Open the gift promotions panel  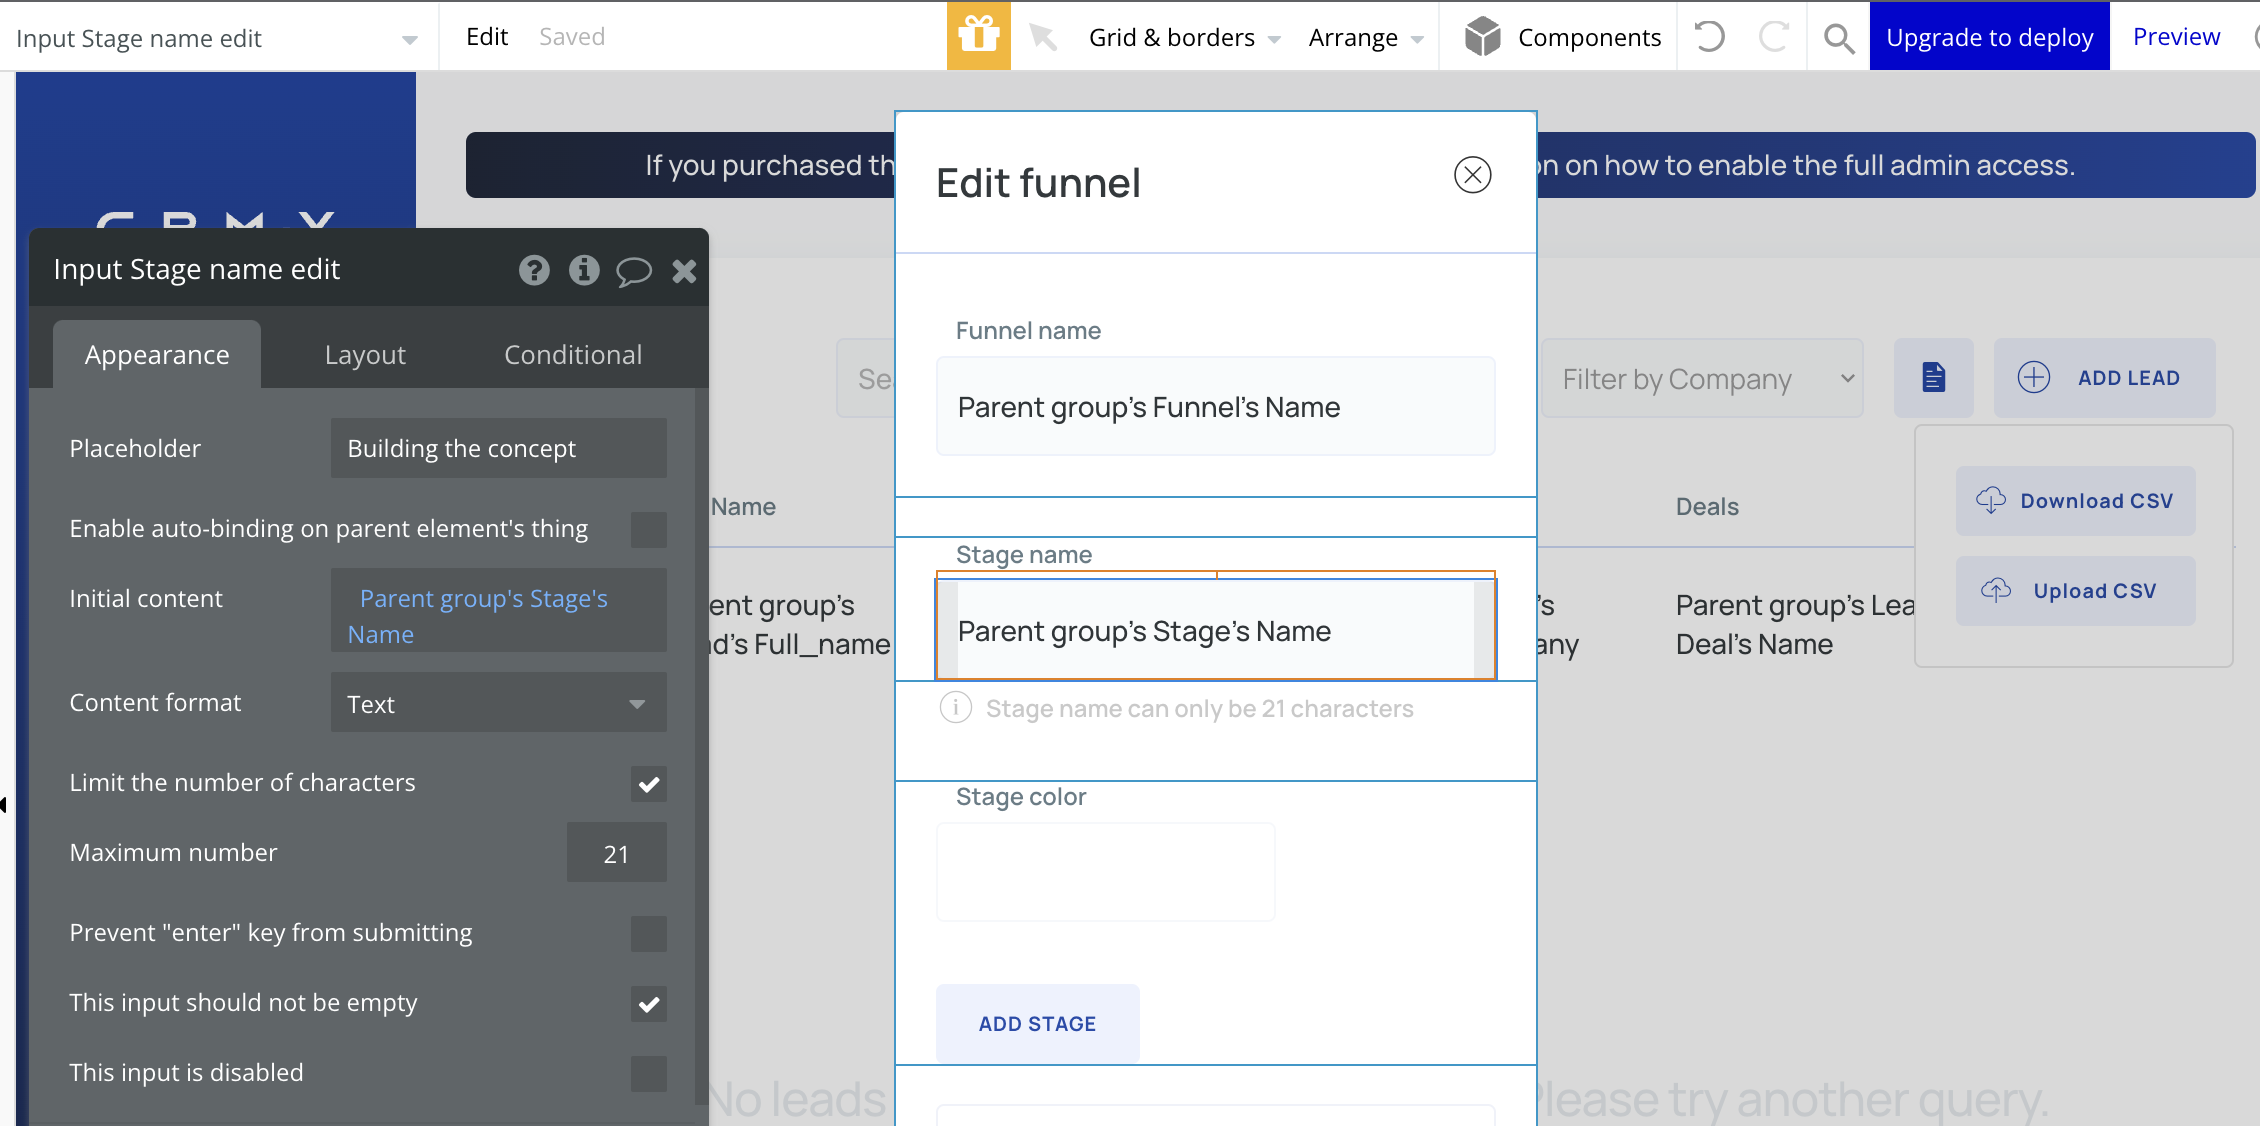pyautogui.click(x=978, y=36)
